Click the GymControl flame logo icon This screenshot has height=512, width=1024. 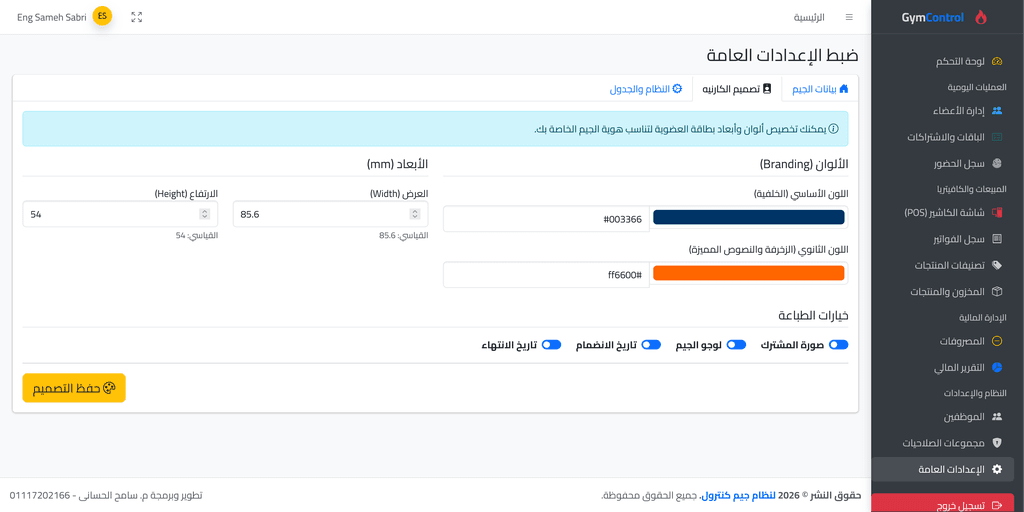980,18
